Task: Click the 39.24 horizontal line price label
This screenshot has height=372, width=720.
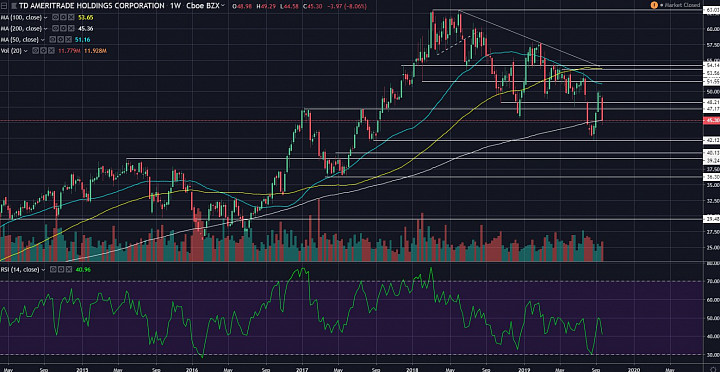Action: point(711,161)
